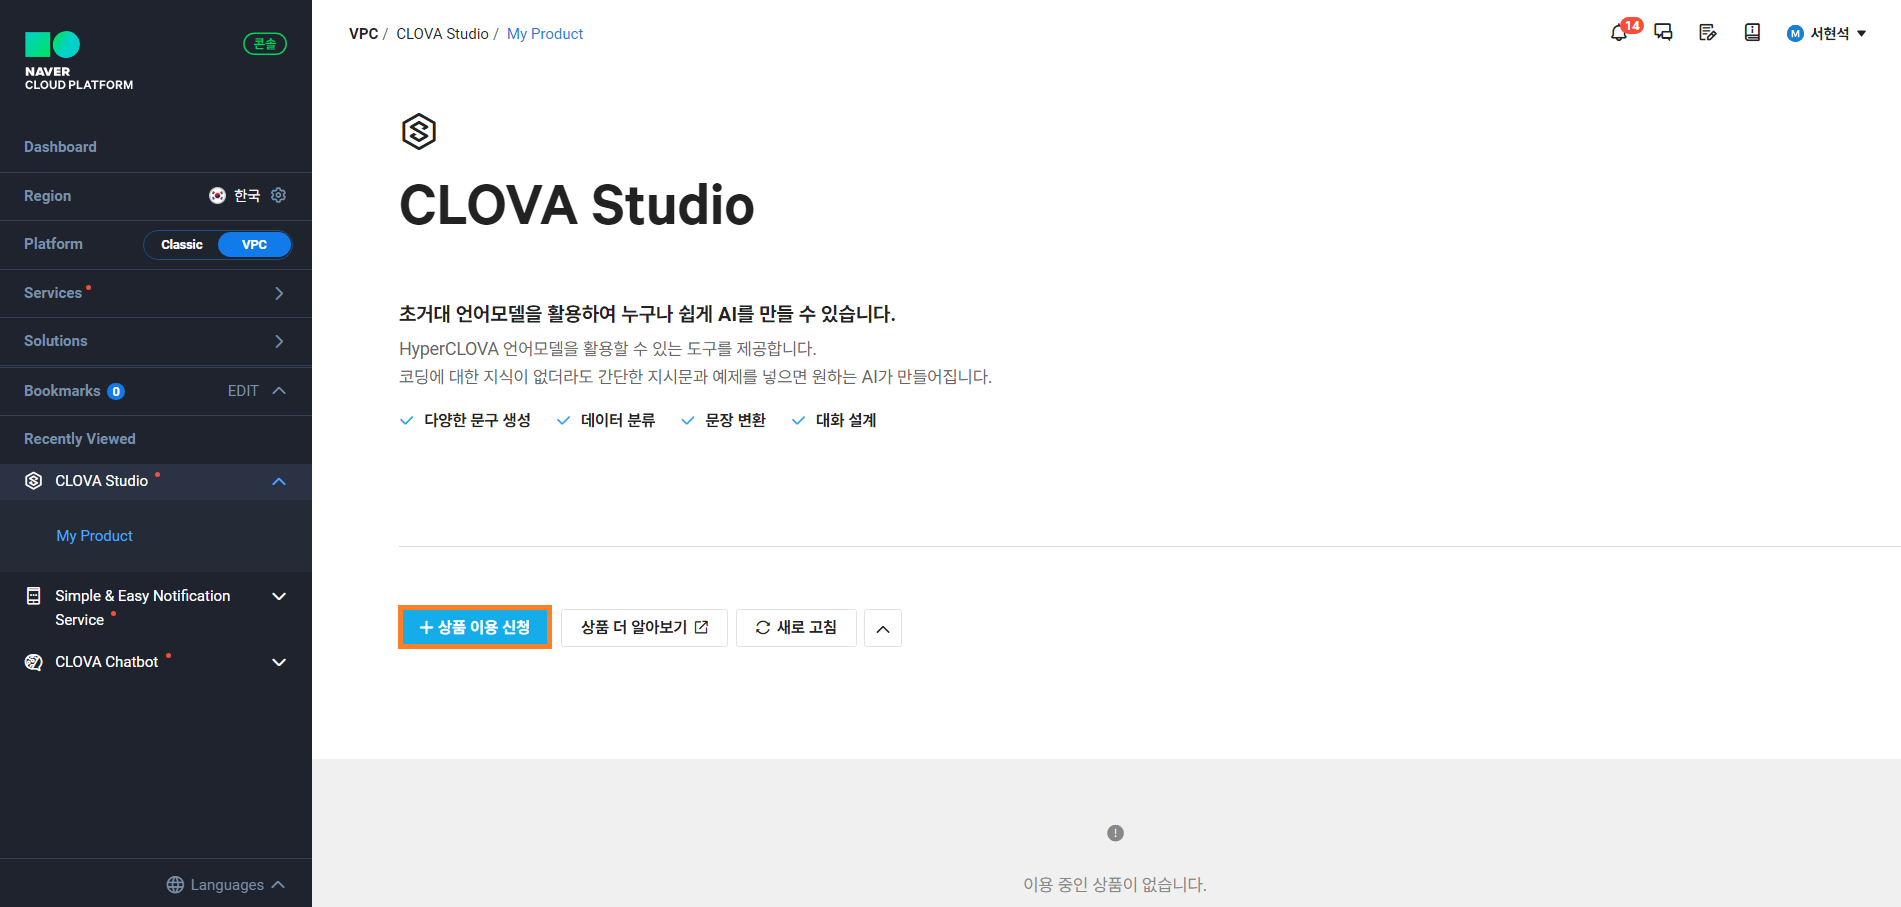
Task: Click the note edit icon in header
Action: click(x=1708, y=33)
